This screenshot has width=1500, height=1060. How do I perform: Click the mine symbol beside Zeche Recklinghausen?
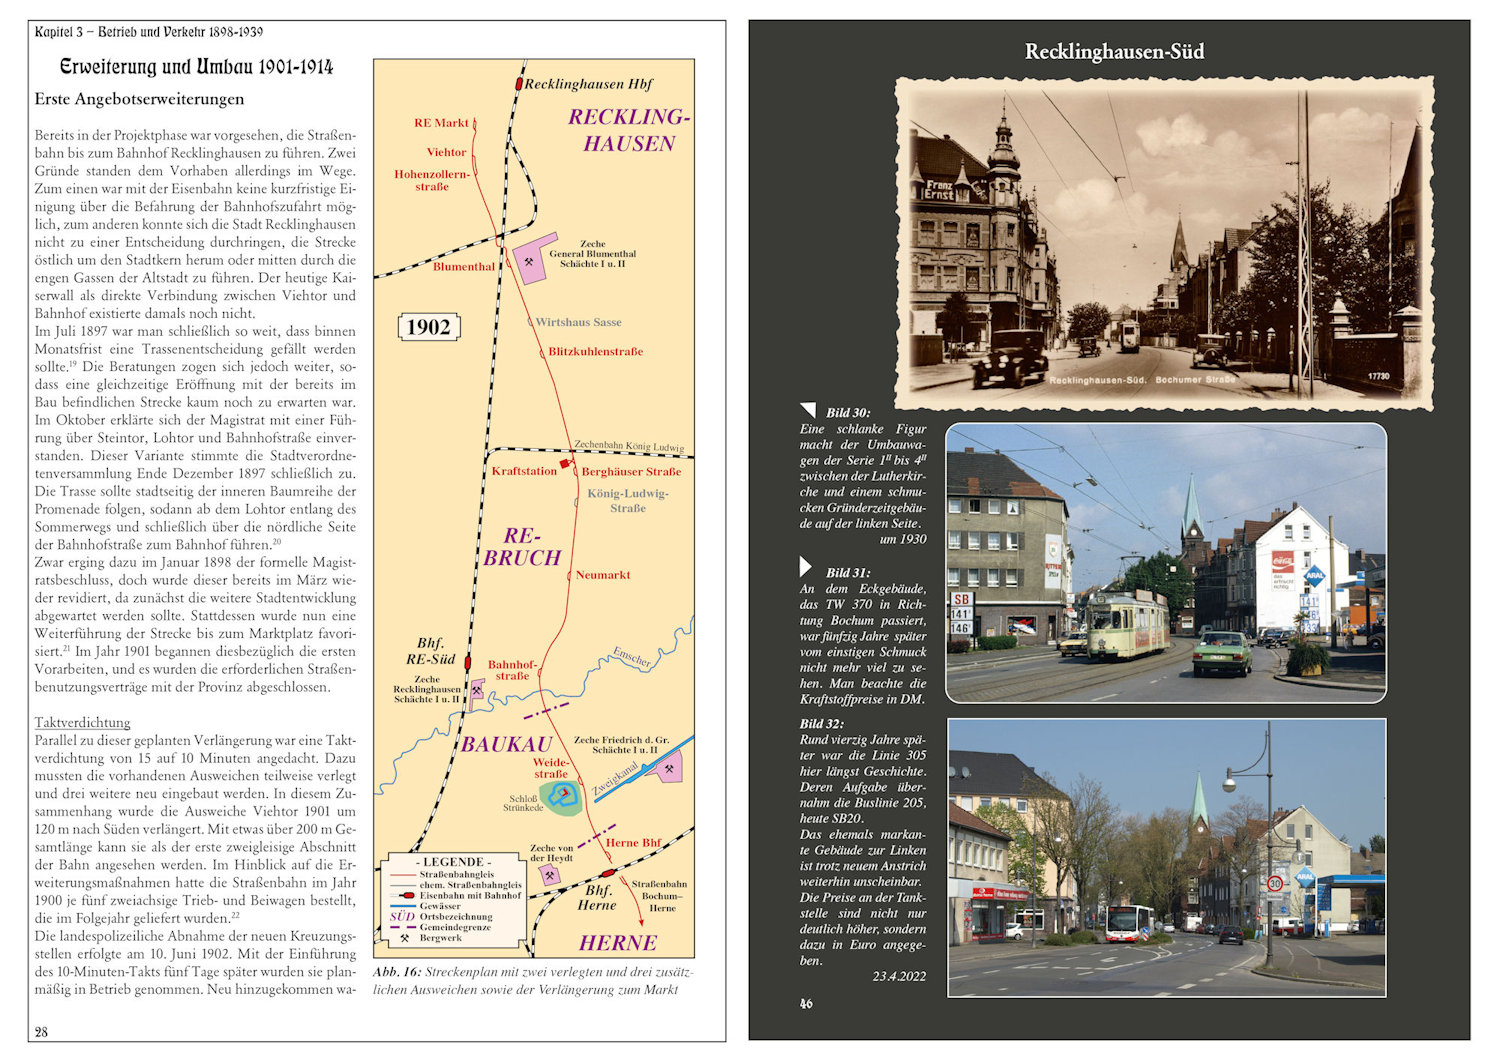point(477,689)
